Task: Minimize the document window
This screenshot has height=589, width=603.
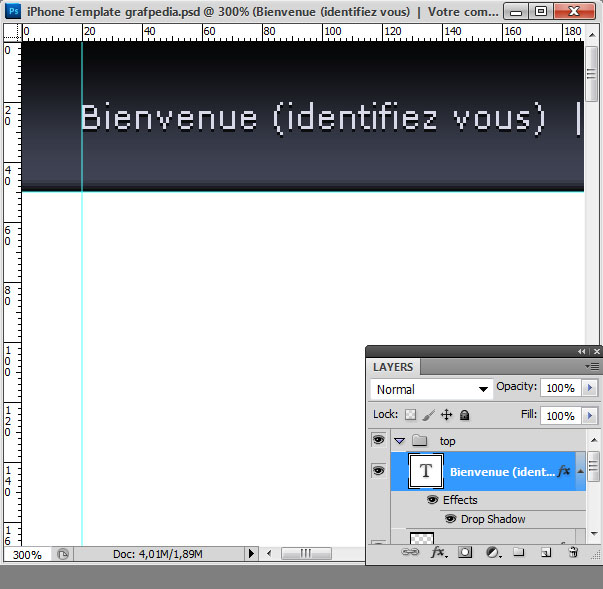Action: click(516, 12)
